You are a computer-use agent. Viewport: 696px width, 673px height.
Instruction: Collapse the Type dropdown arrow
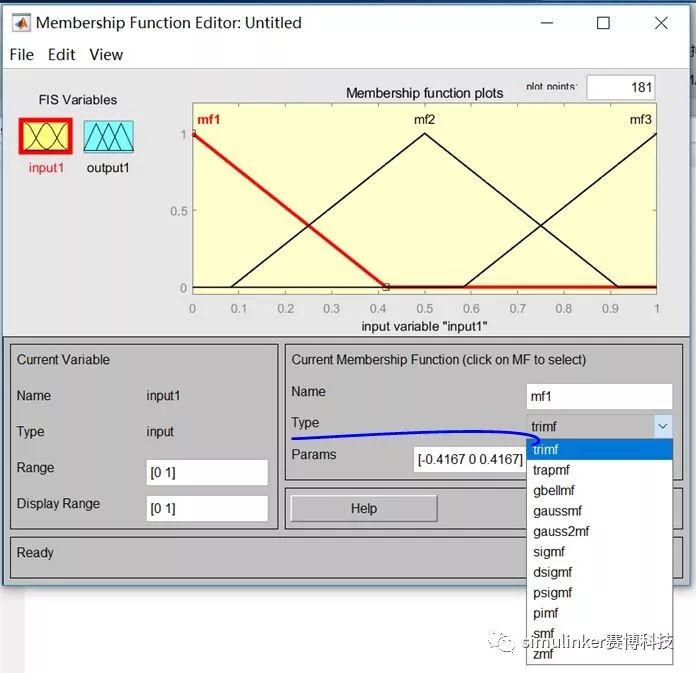click(662, 426)
